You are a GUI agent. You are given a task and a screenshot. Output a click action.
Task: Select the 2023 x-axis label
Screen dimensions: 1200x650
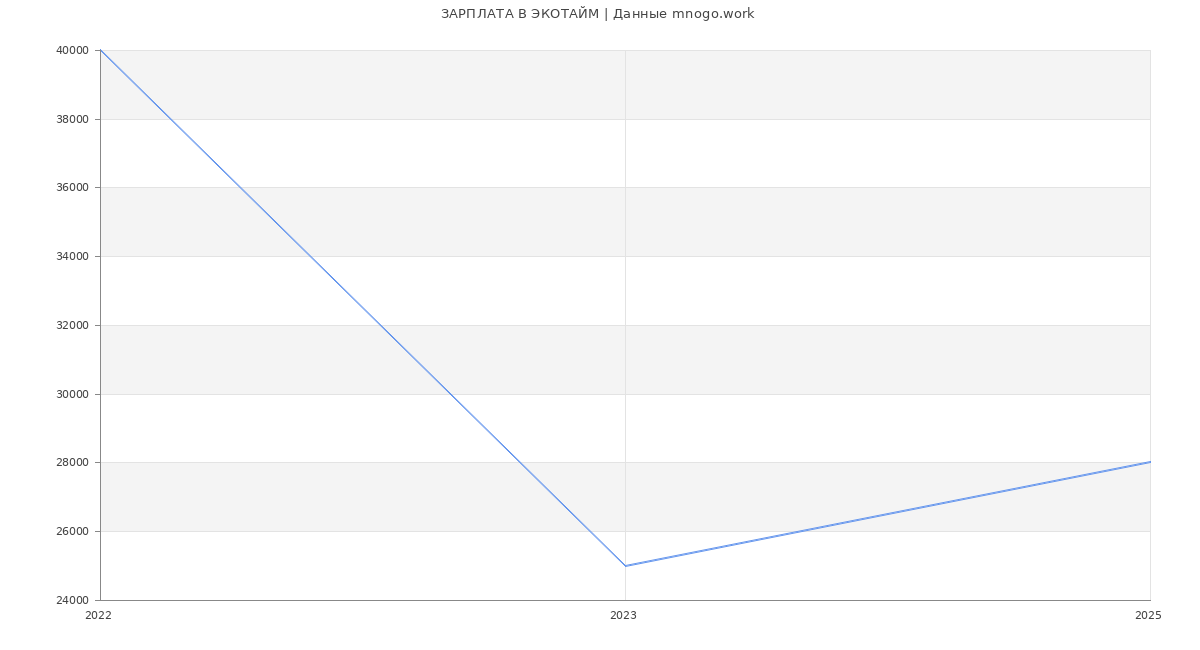[x=623, y=615]
